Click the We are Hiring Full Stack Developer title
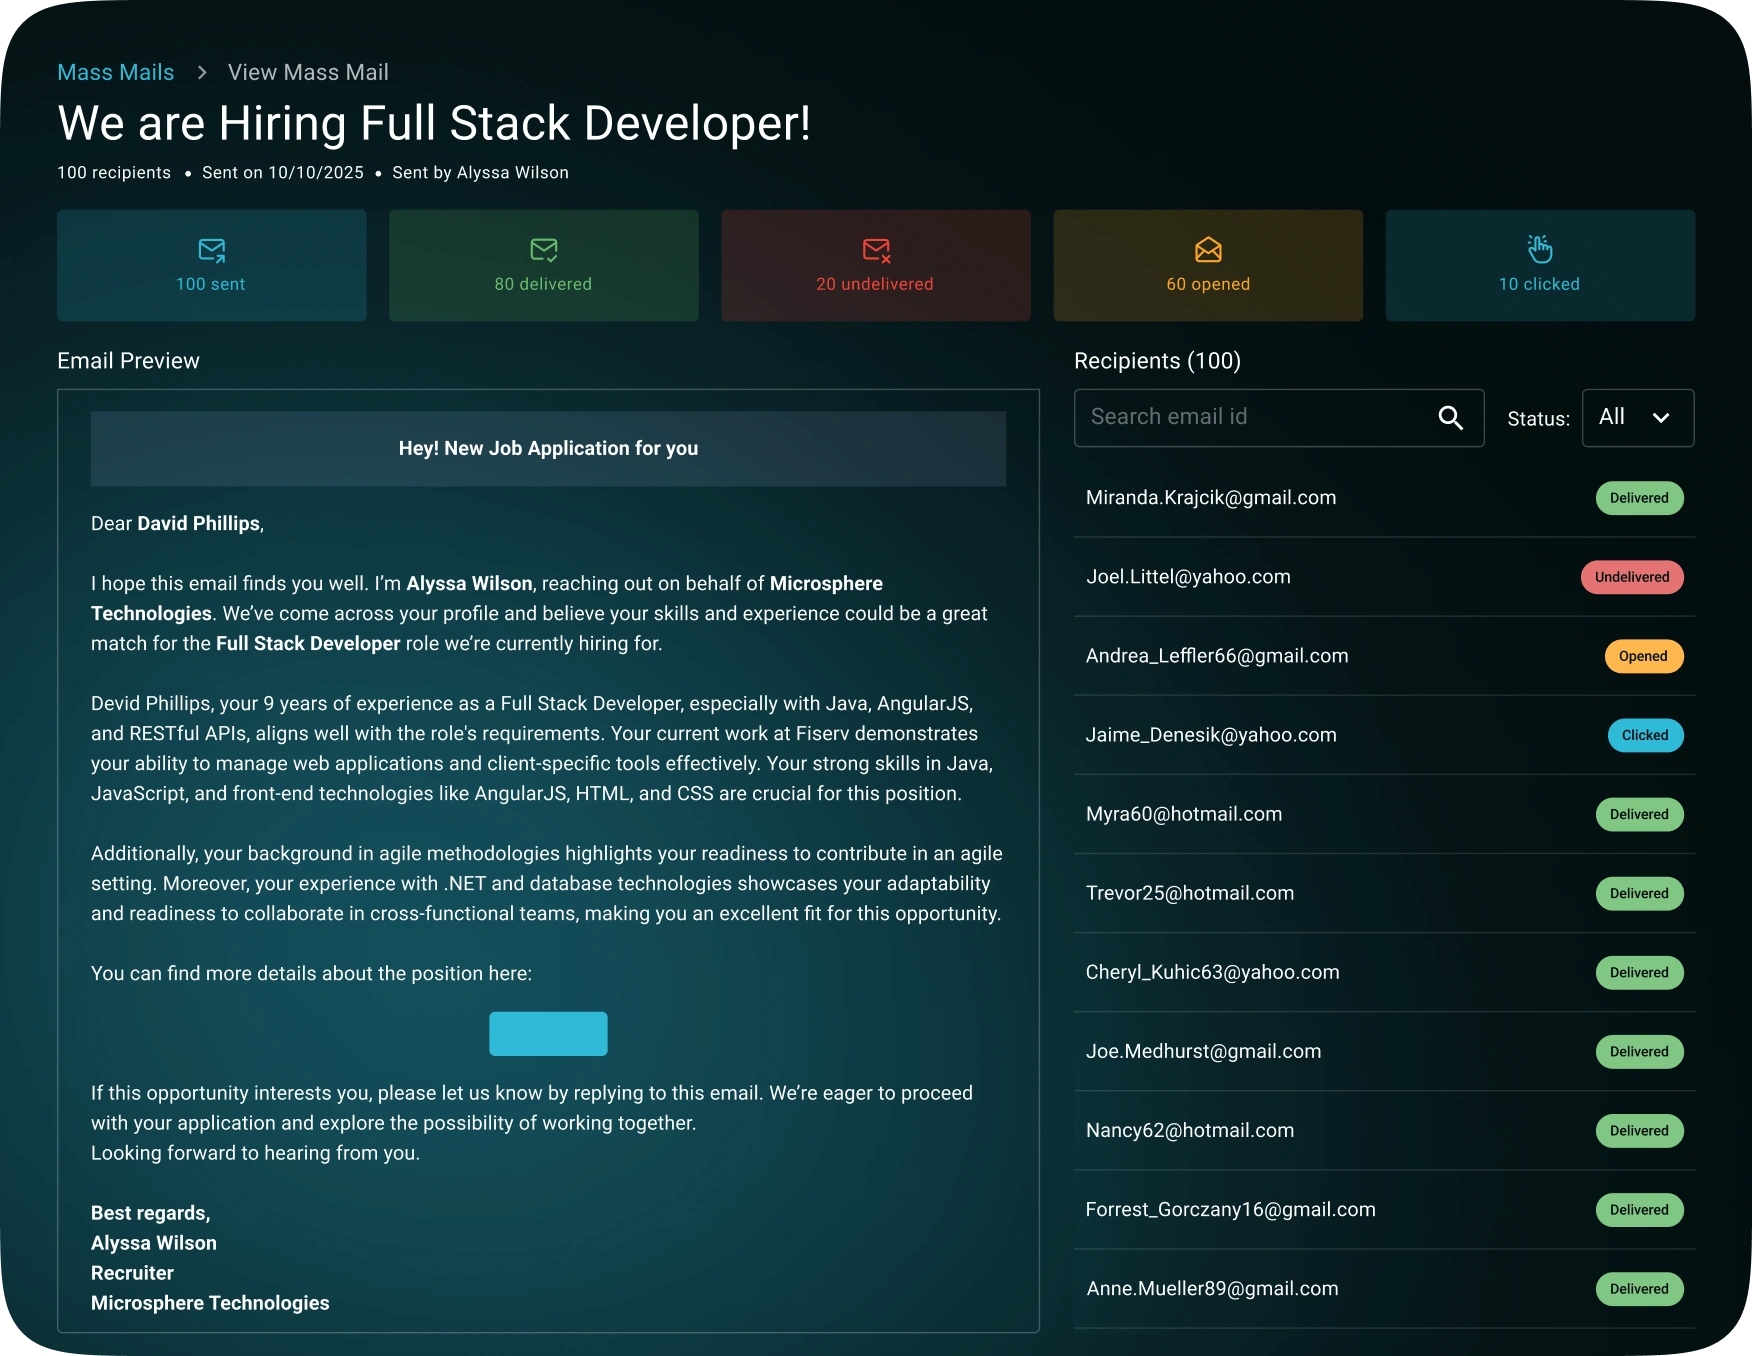The image size is (1752, 1356). [x=434, y=124]
